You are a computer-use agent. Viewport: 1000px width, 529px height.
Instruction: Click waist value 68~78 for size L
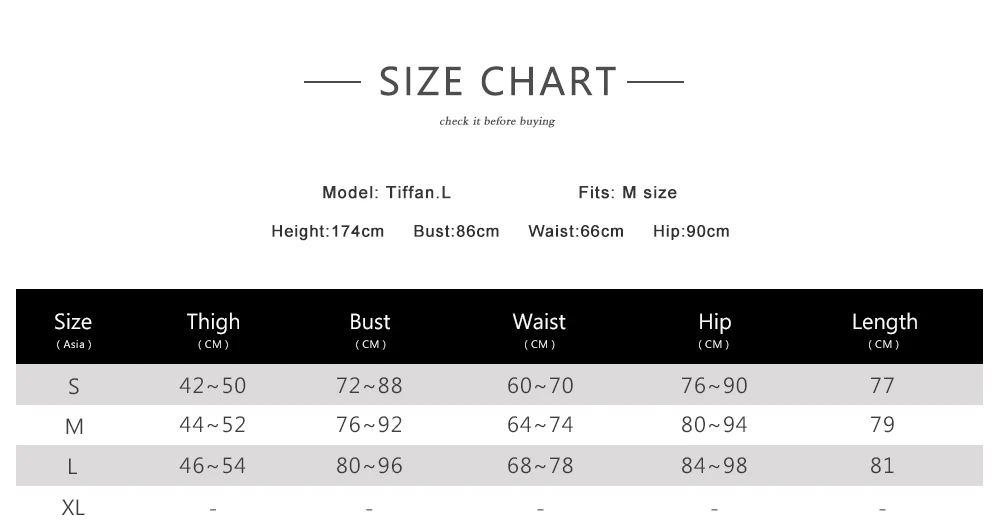tap(540, 466)
